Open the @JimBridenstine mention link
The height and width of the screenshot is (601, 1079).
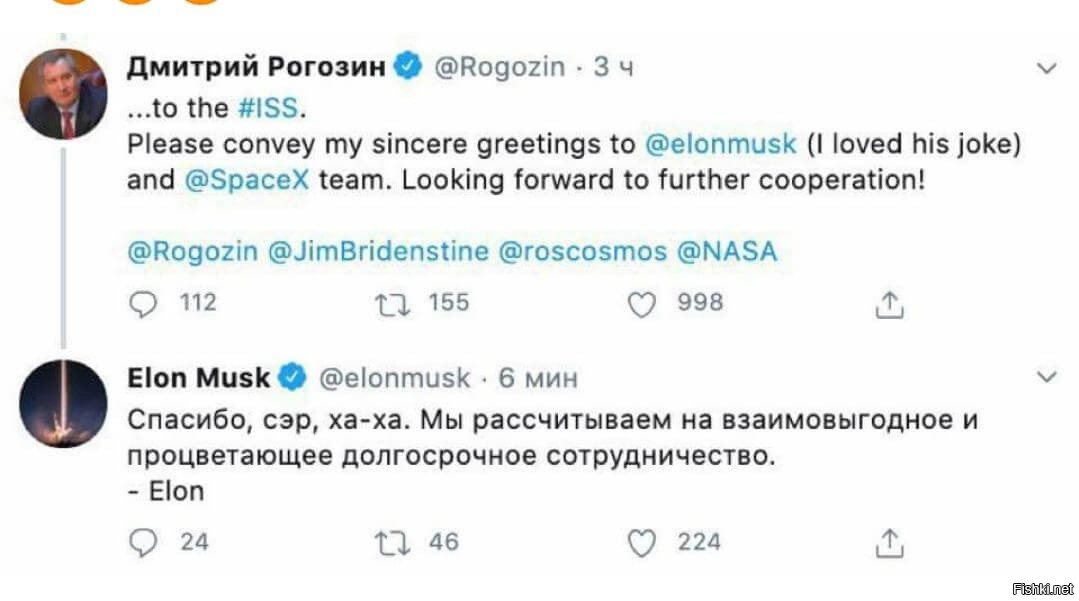pyautogui.click(x=379, y=251)
